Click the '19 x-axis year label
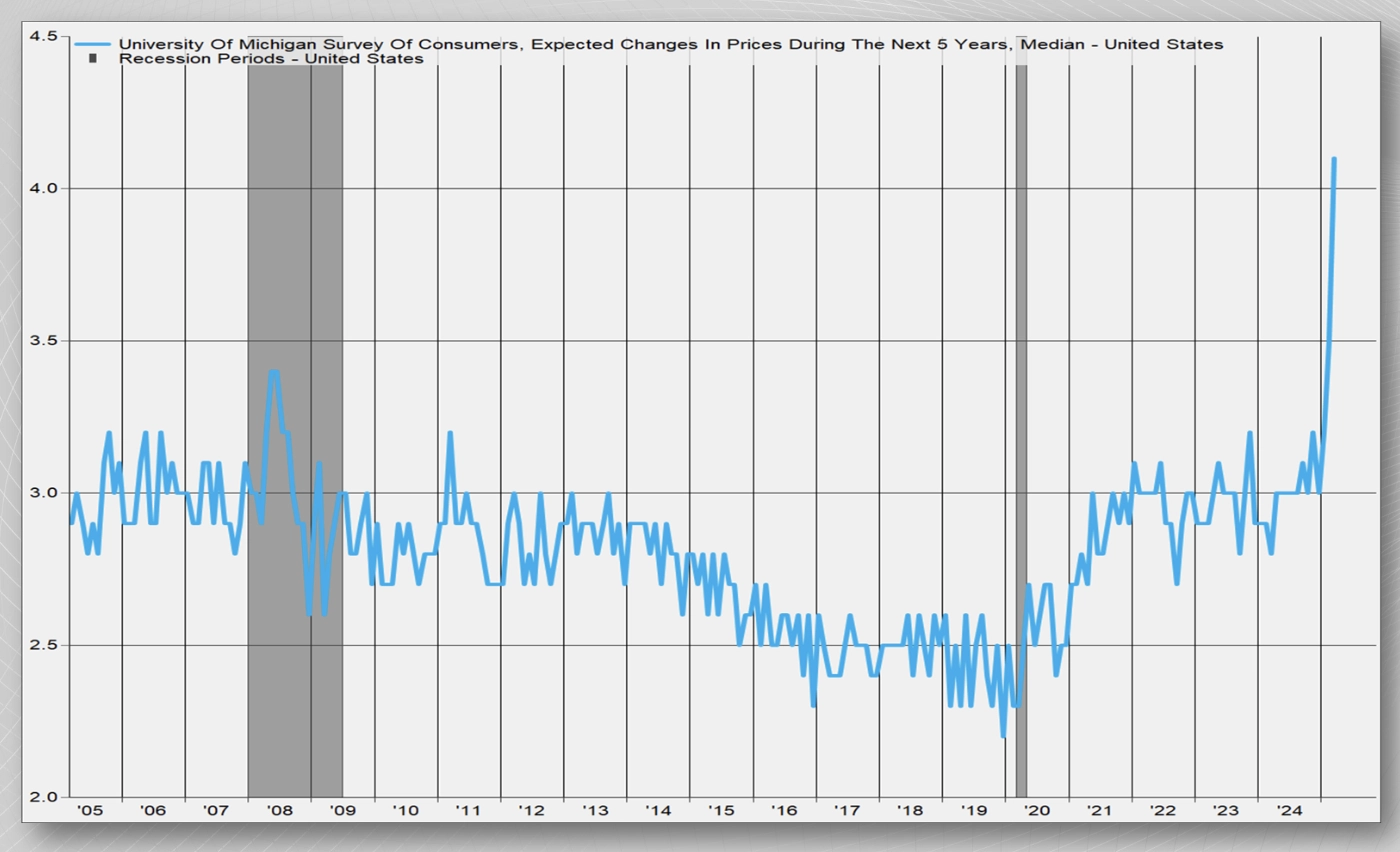Viewport: 1400px width, 852px height. coord(972,811)
